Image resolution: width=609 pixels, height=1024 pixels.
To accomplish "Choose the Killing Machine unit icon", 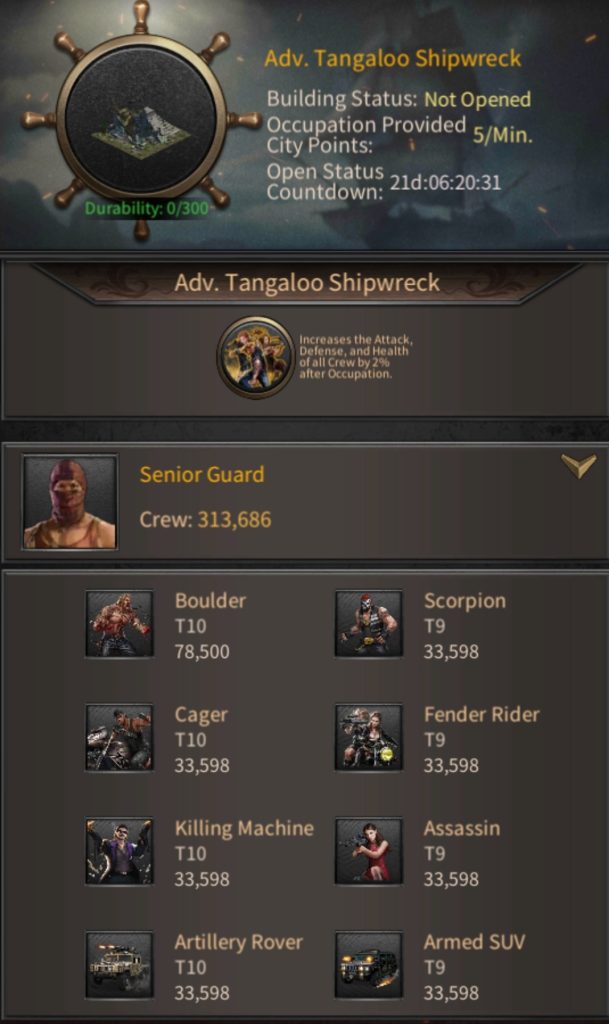I will [x=119, y=851].
